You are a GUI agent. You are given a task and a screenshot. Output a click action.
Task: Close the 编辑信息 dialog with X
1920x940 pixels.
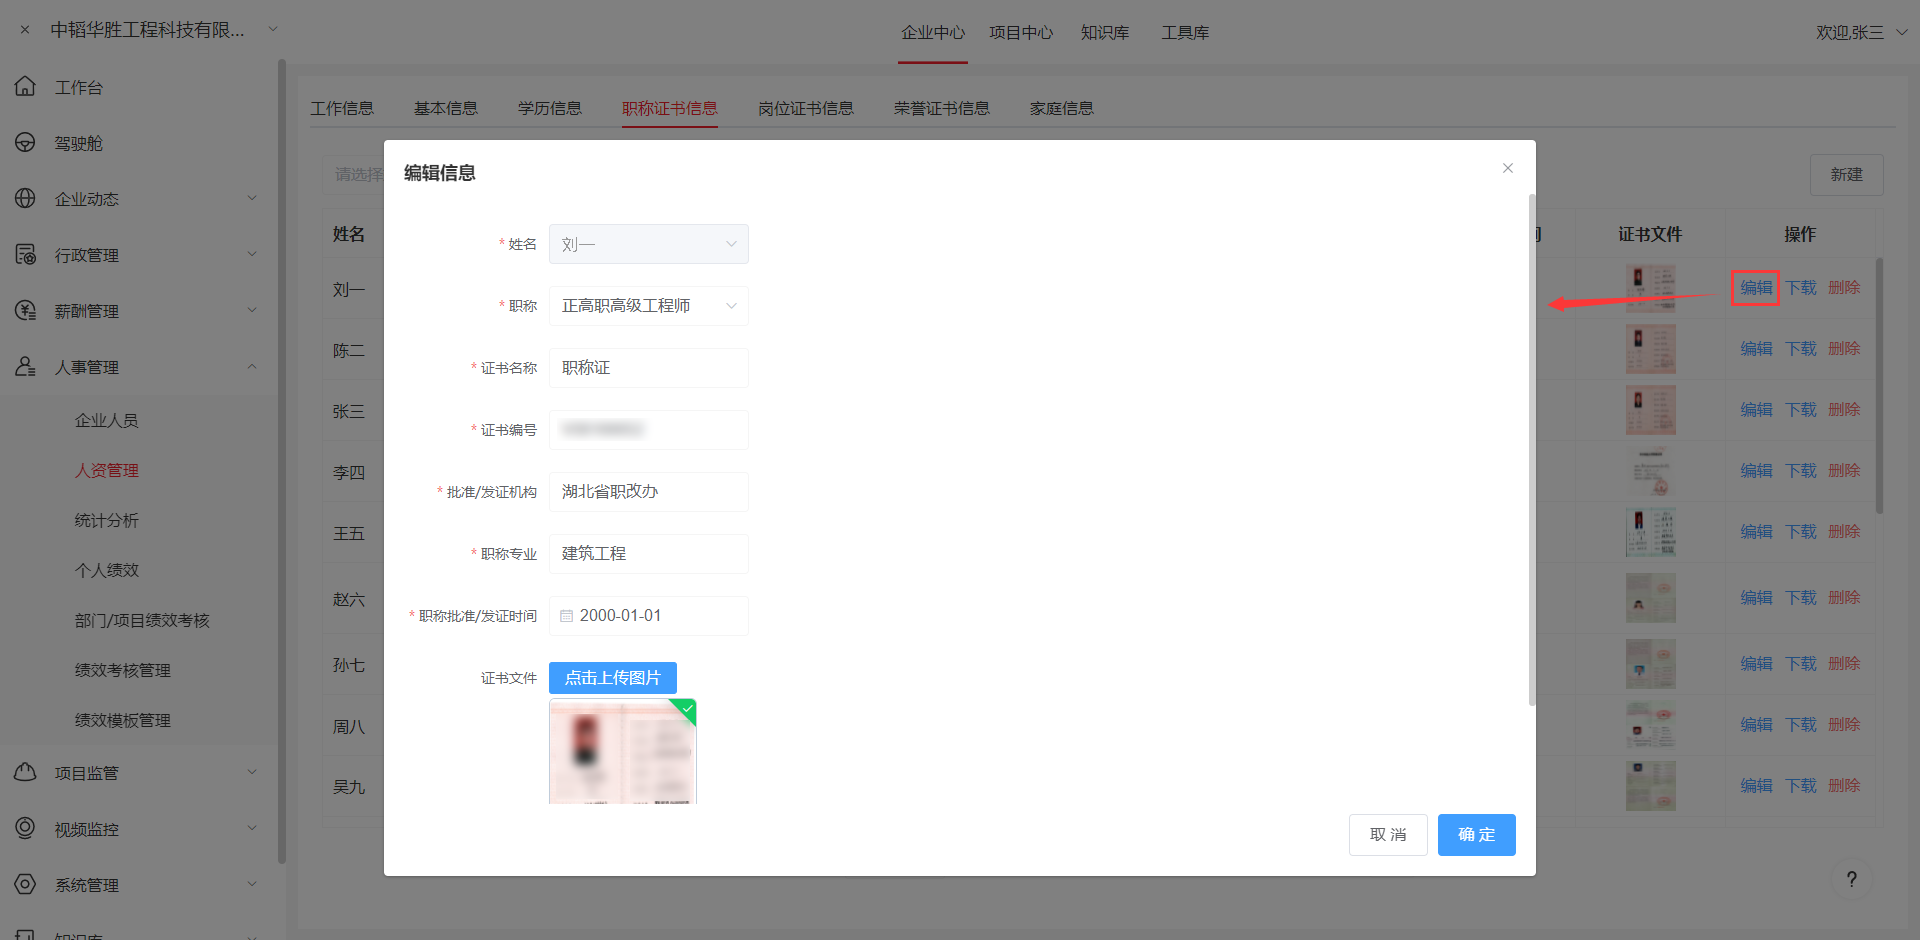[1508, 168]
